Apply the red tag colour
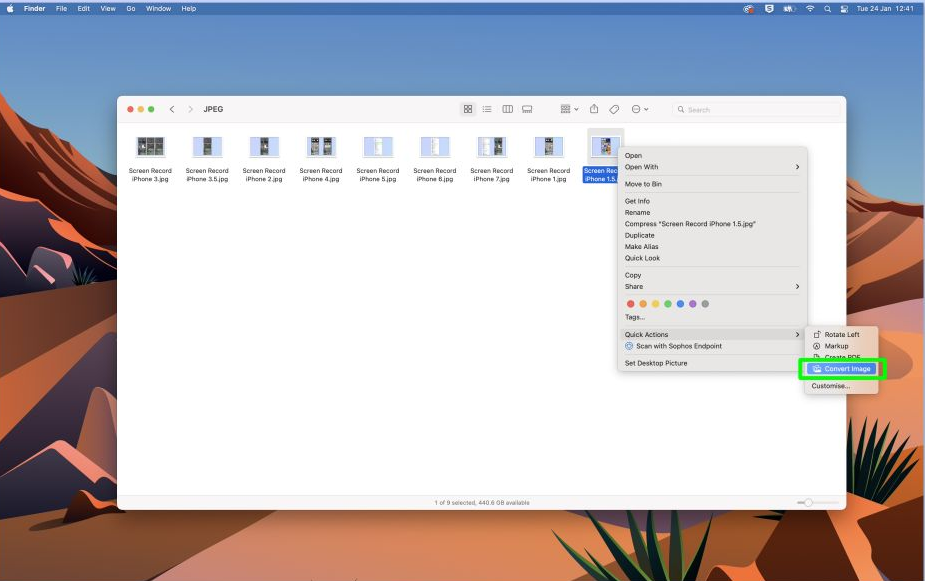This screenshot has width=925, height=581. 631,304
